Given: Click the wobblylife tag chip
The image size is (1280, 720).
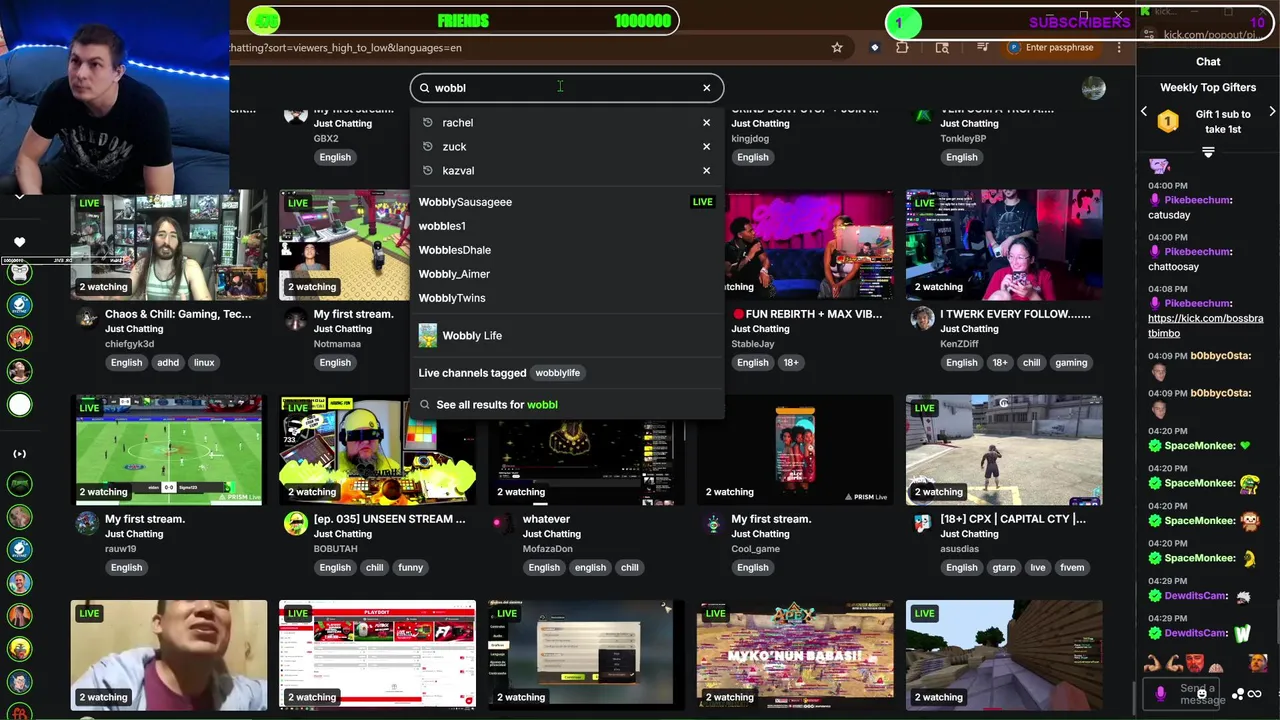Looking at the screenshot, I should point(557,373).
